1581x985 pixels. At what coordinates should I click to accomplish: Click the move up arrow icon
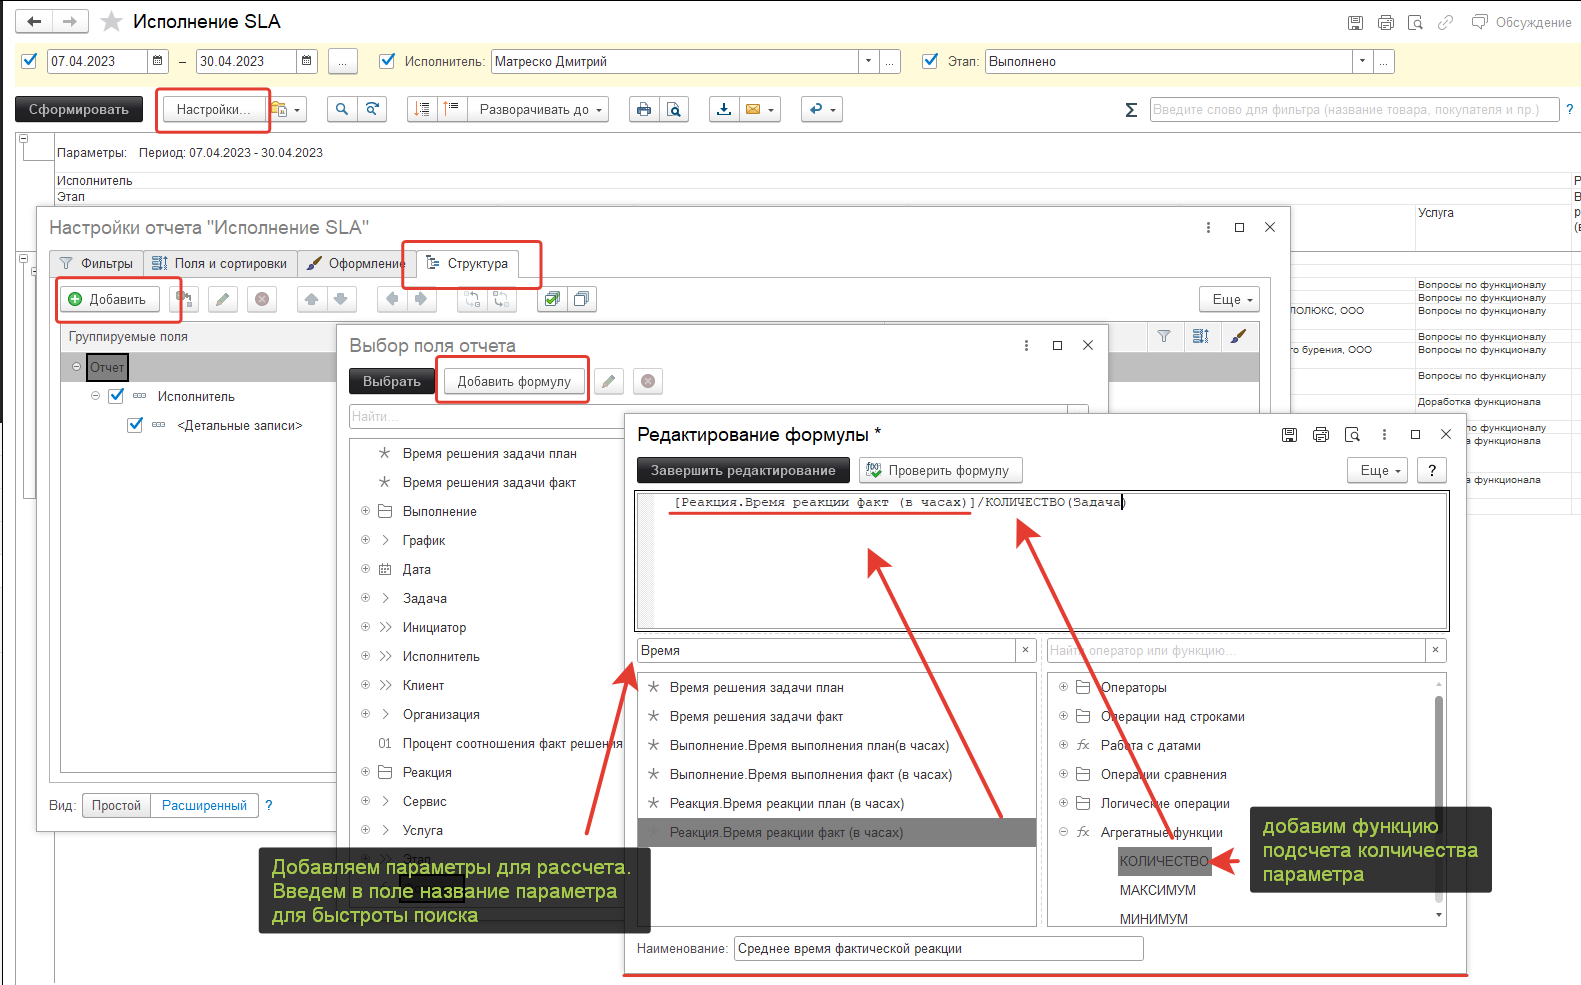point(312,299)
